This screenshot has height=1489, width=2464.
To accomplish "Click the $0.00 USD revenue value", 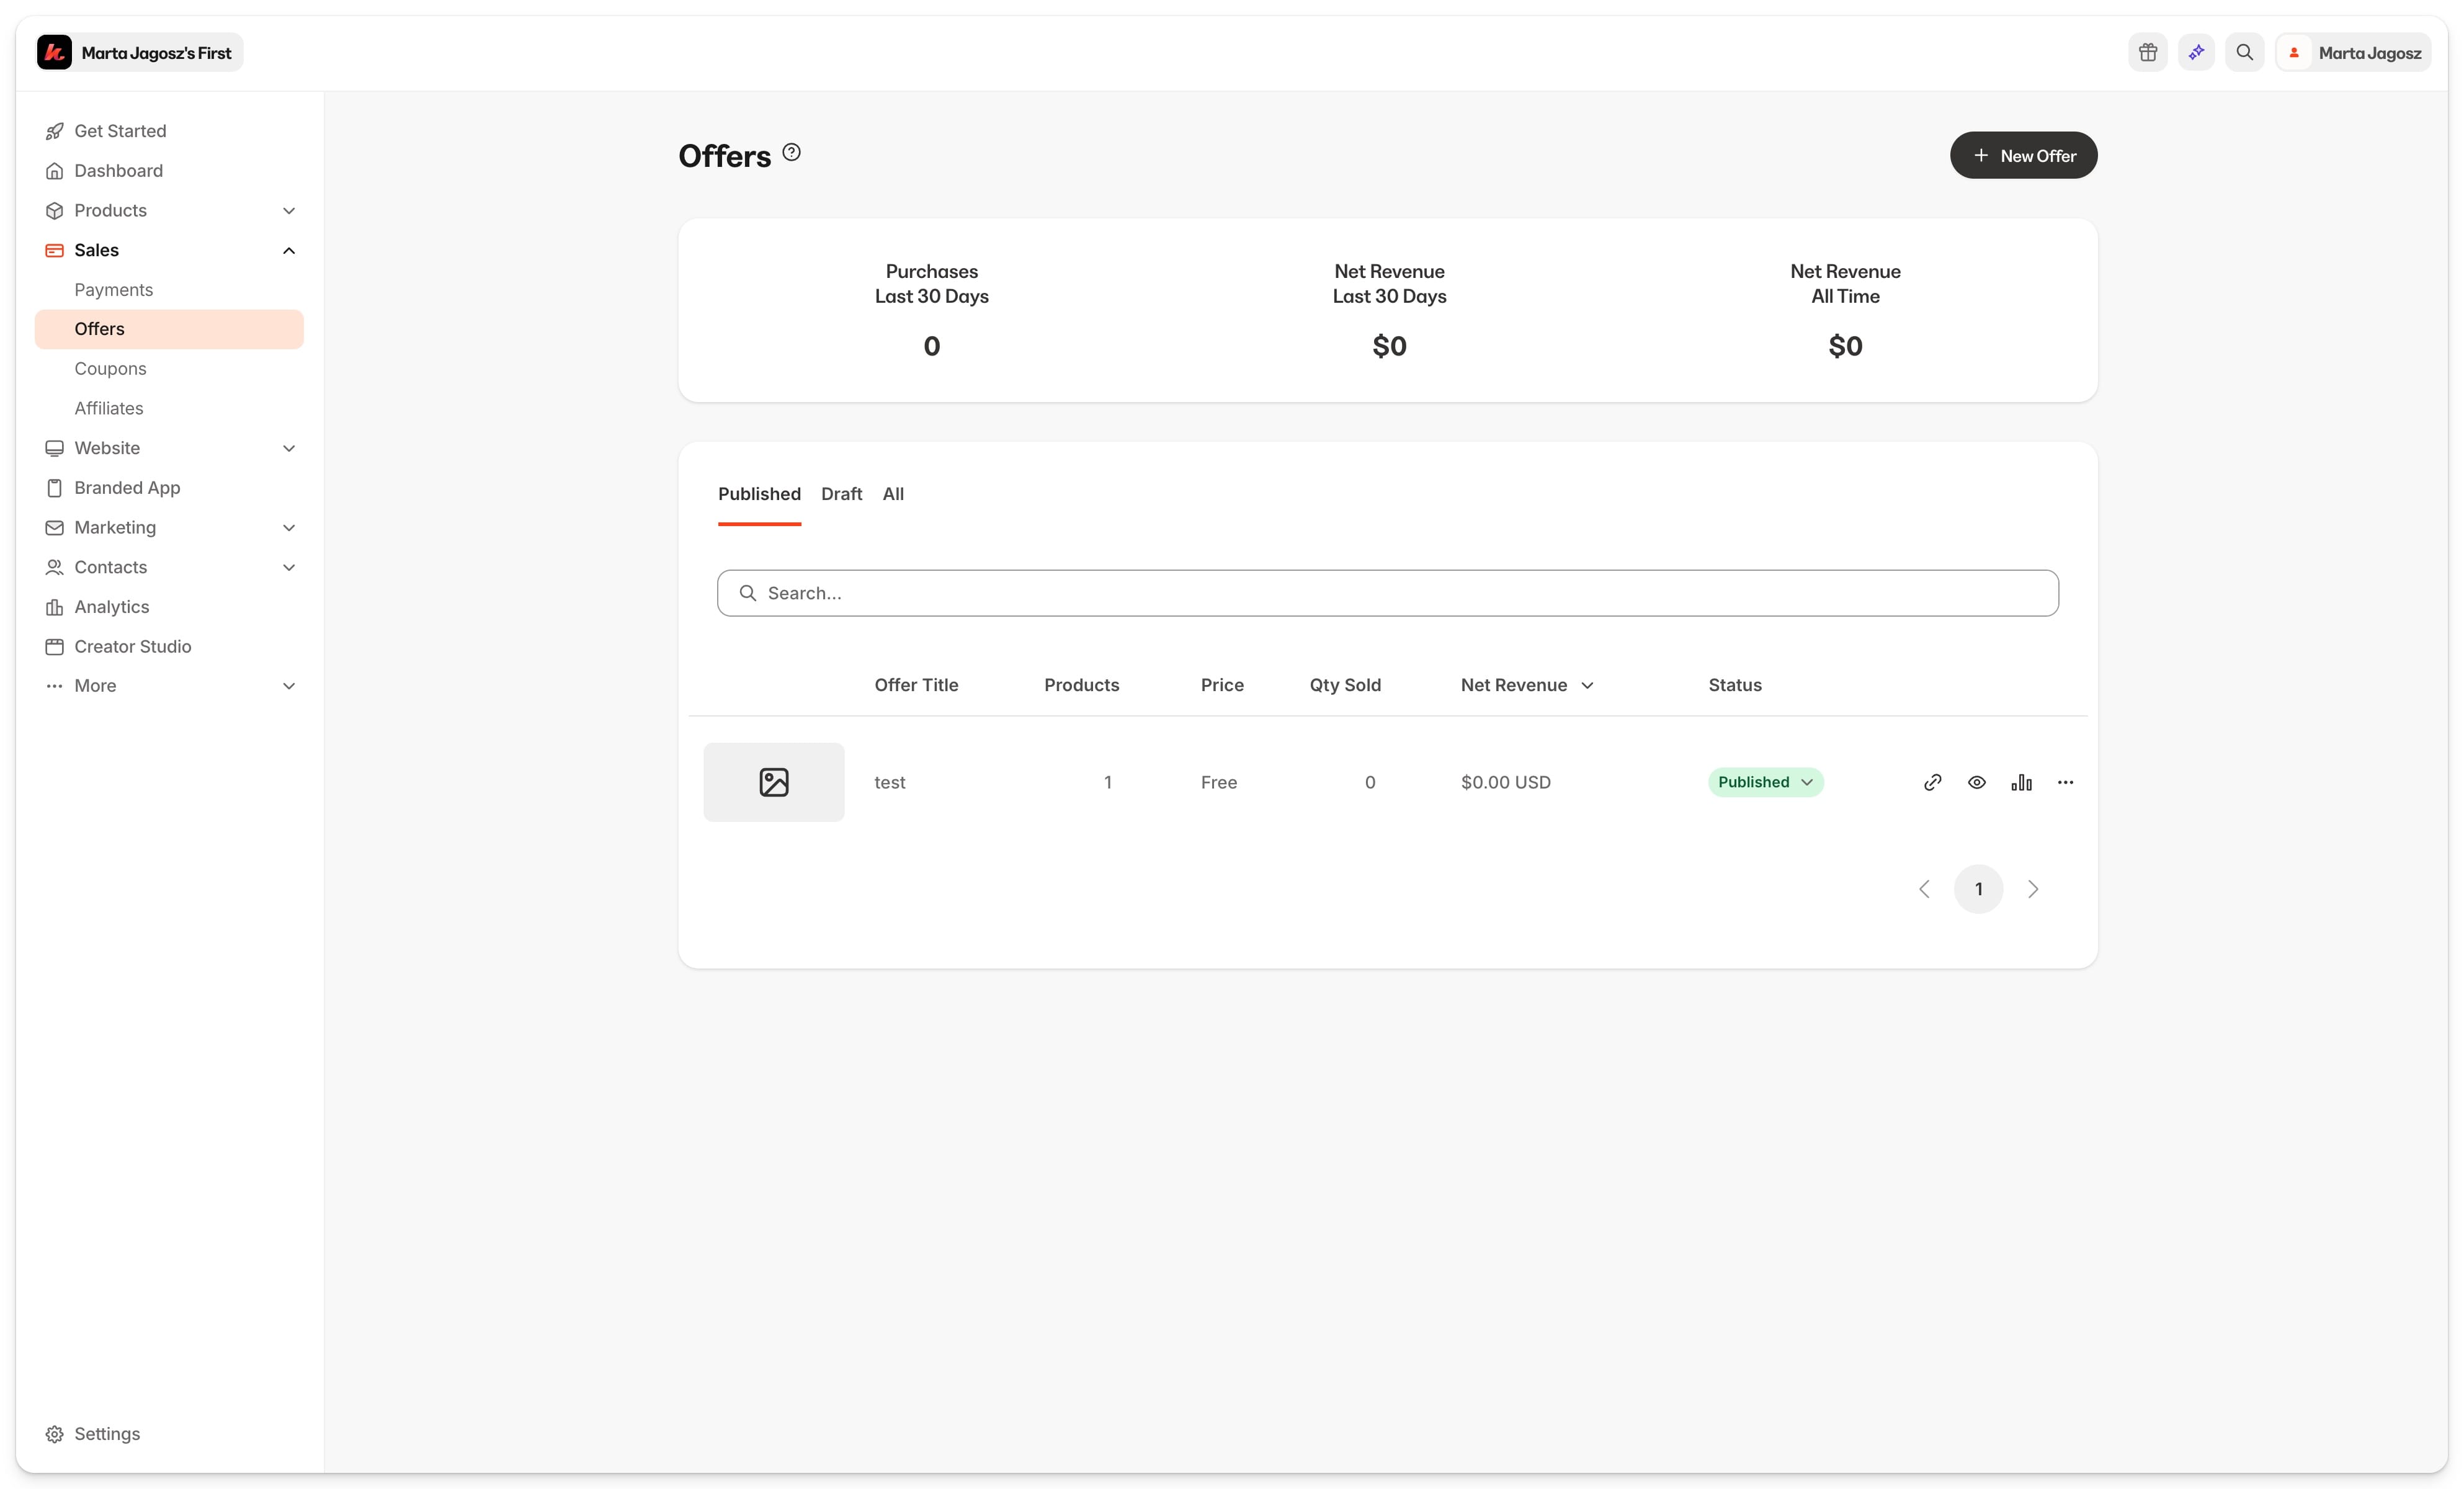I will 1506,782.
